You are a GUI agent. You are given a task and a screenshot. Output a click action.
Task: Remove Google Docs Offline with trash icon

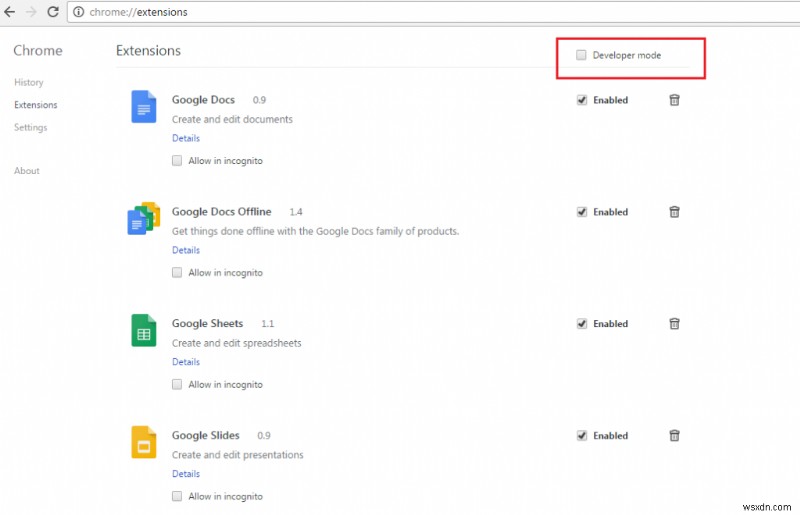coord(674,212)
